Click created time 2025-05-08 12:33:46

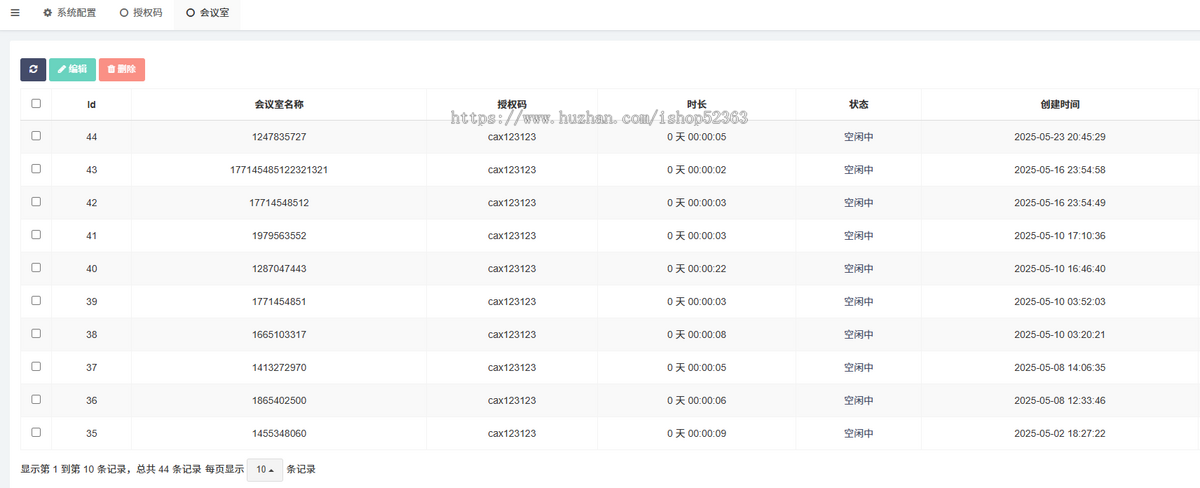[x=1060, y=401]
